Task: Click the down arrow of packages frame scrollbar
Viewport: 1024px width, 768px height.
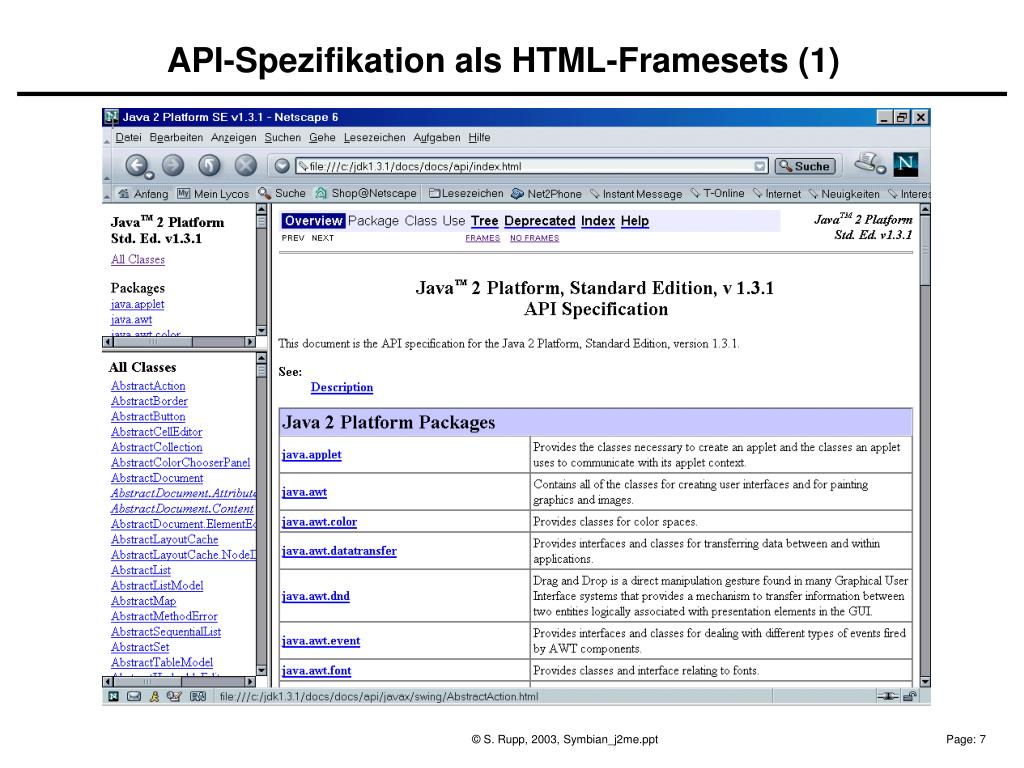Action: coord(262,330)
